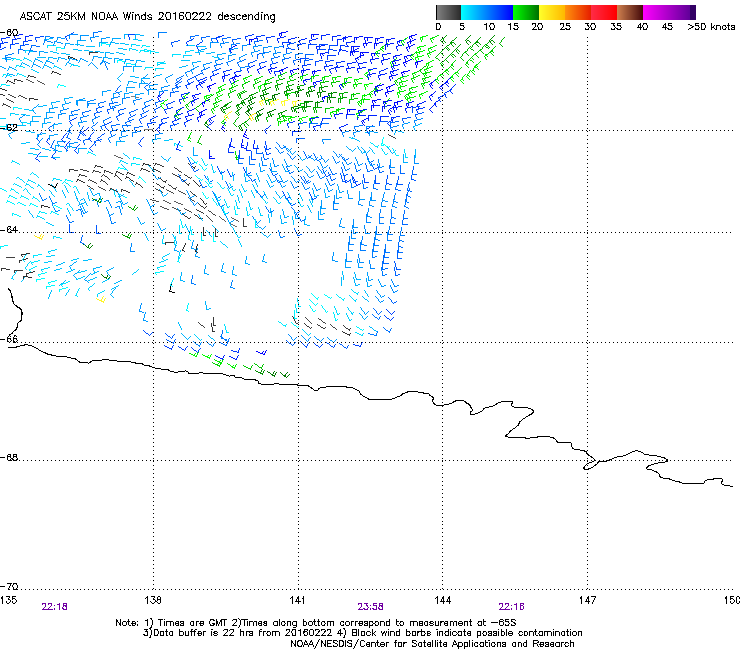The image size is (740, 650).
Task: Click the '25' legend scale label
Action: pos(565,27)
